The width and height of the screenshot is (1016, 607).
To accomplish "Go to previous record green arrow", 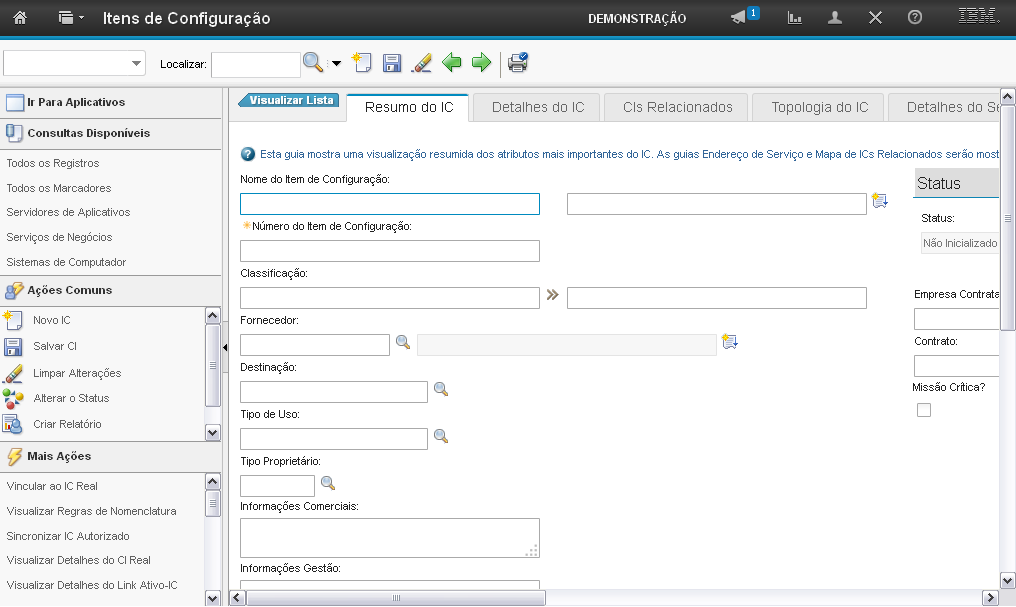I will pyautogui.click(x=452, y=63).
